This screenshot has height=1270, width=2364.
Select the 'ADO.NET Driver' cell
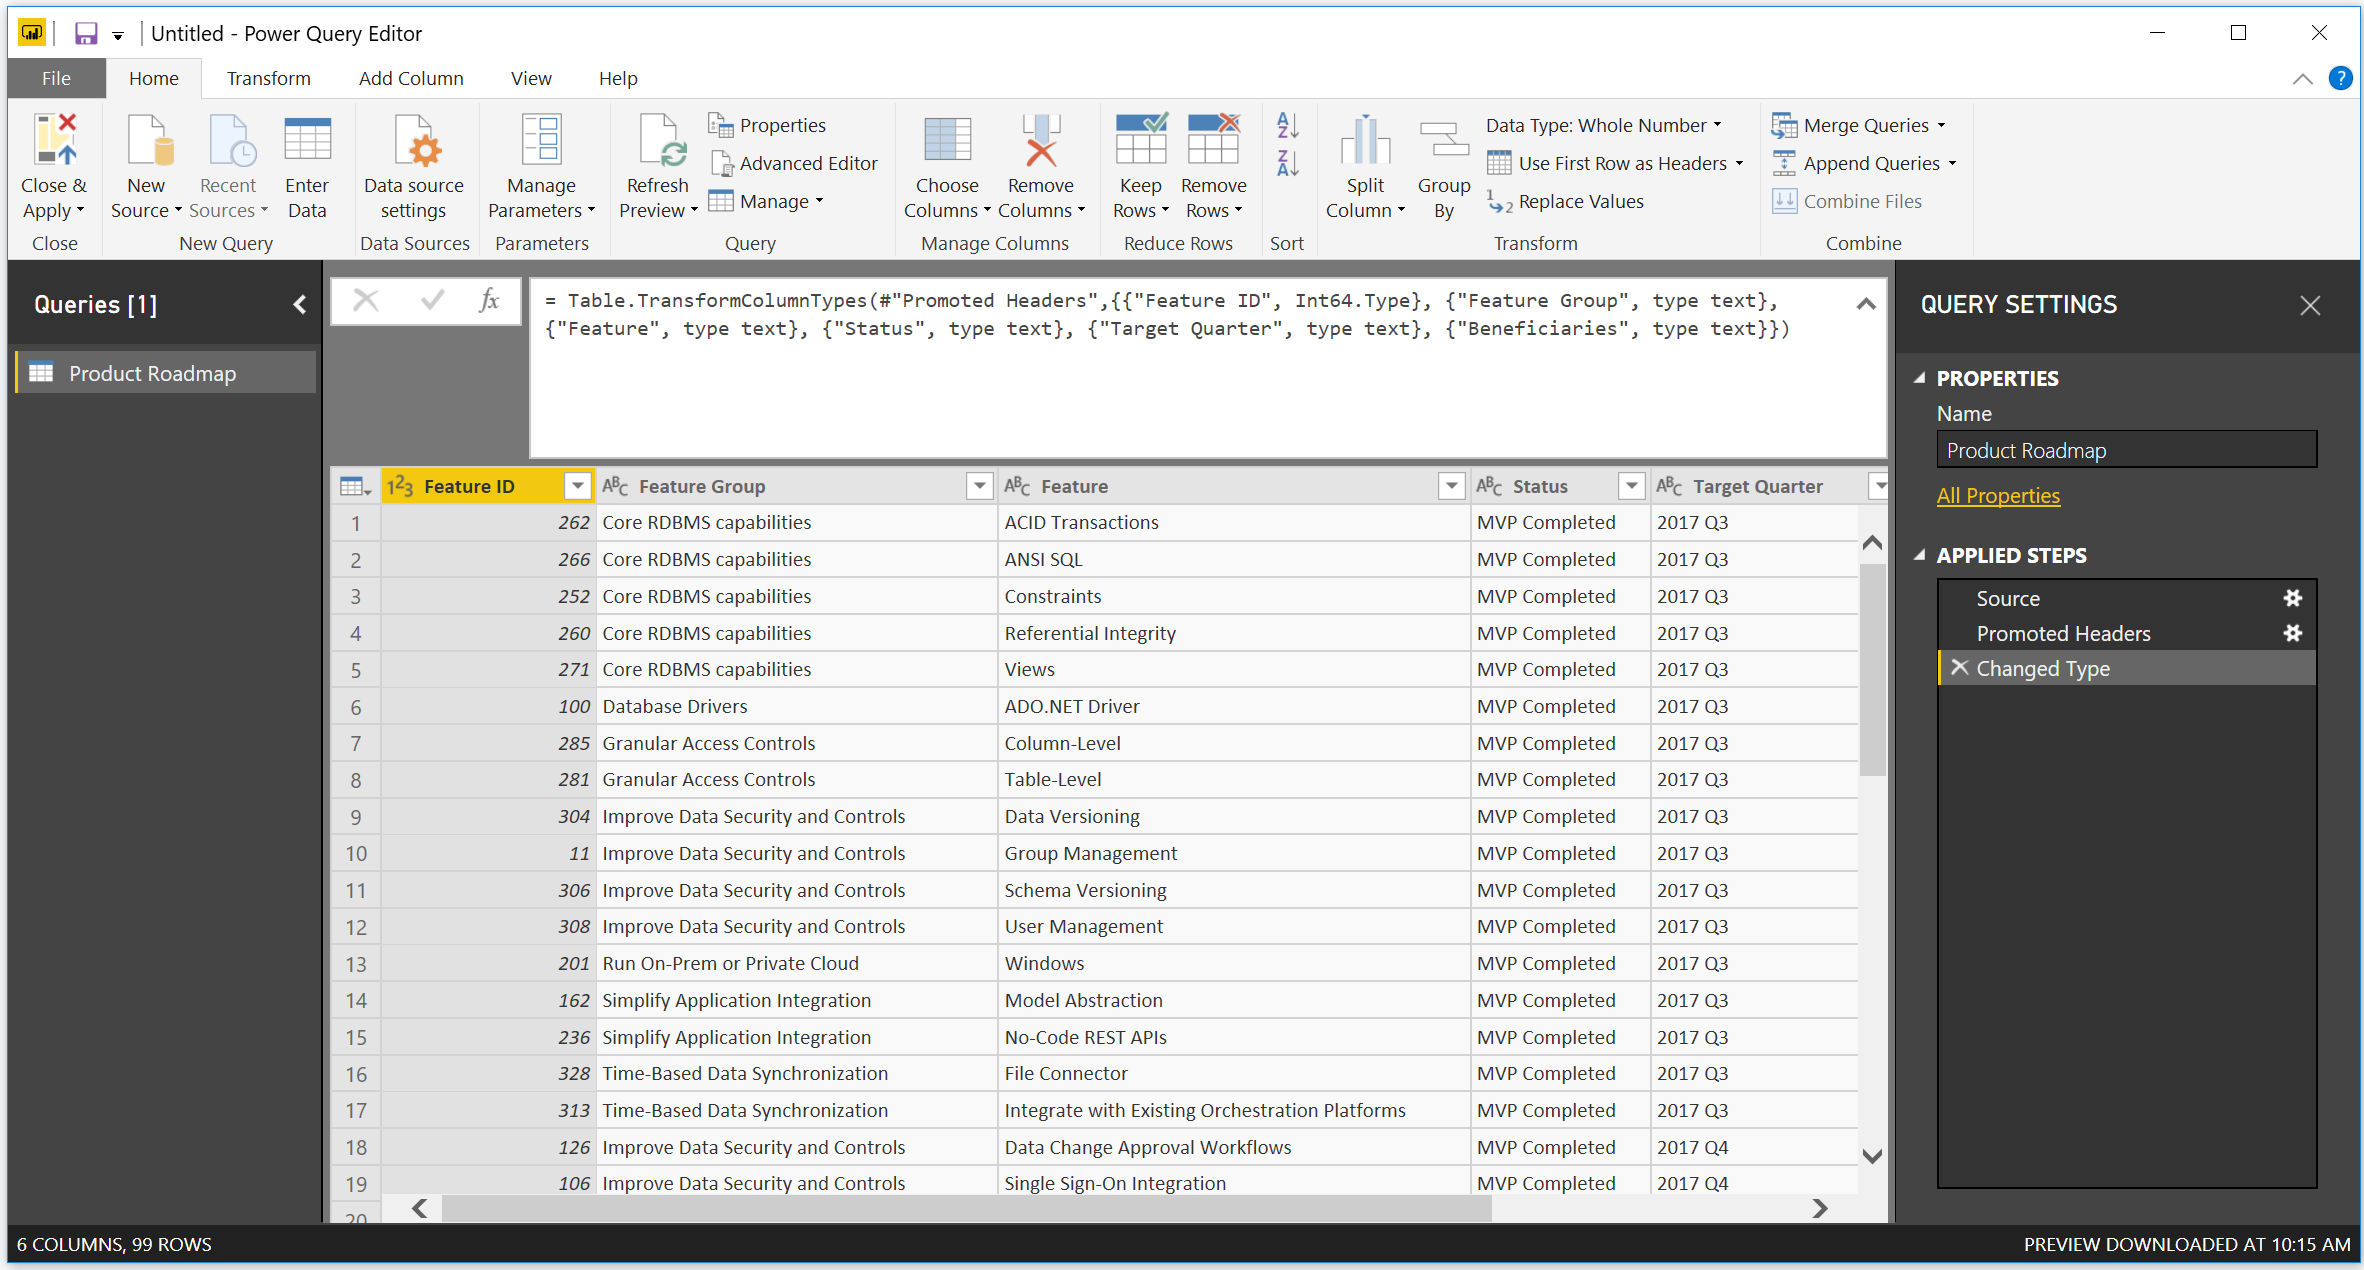pos(1234,706)
